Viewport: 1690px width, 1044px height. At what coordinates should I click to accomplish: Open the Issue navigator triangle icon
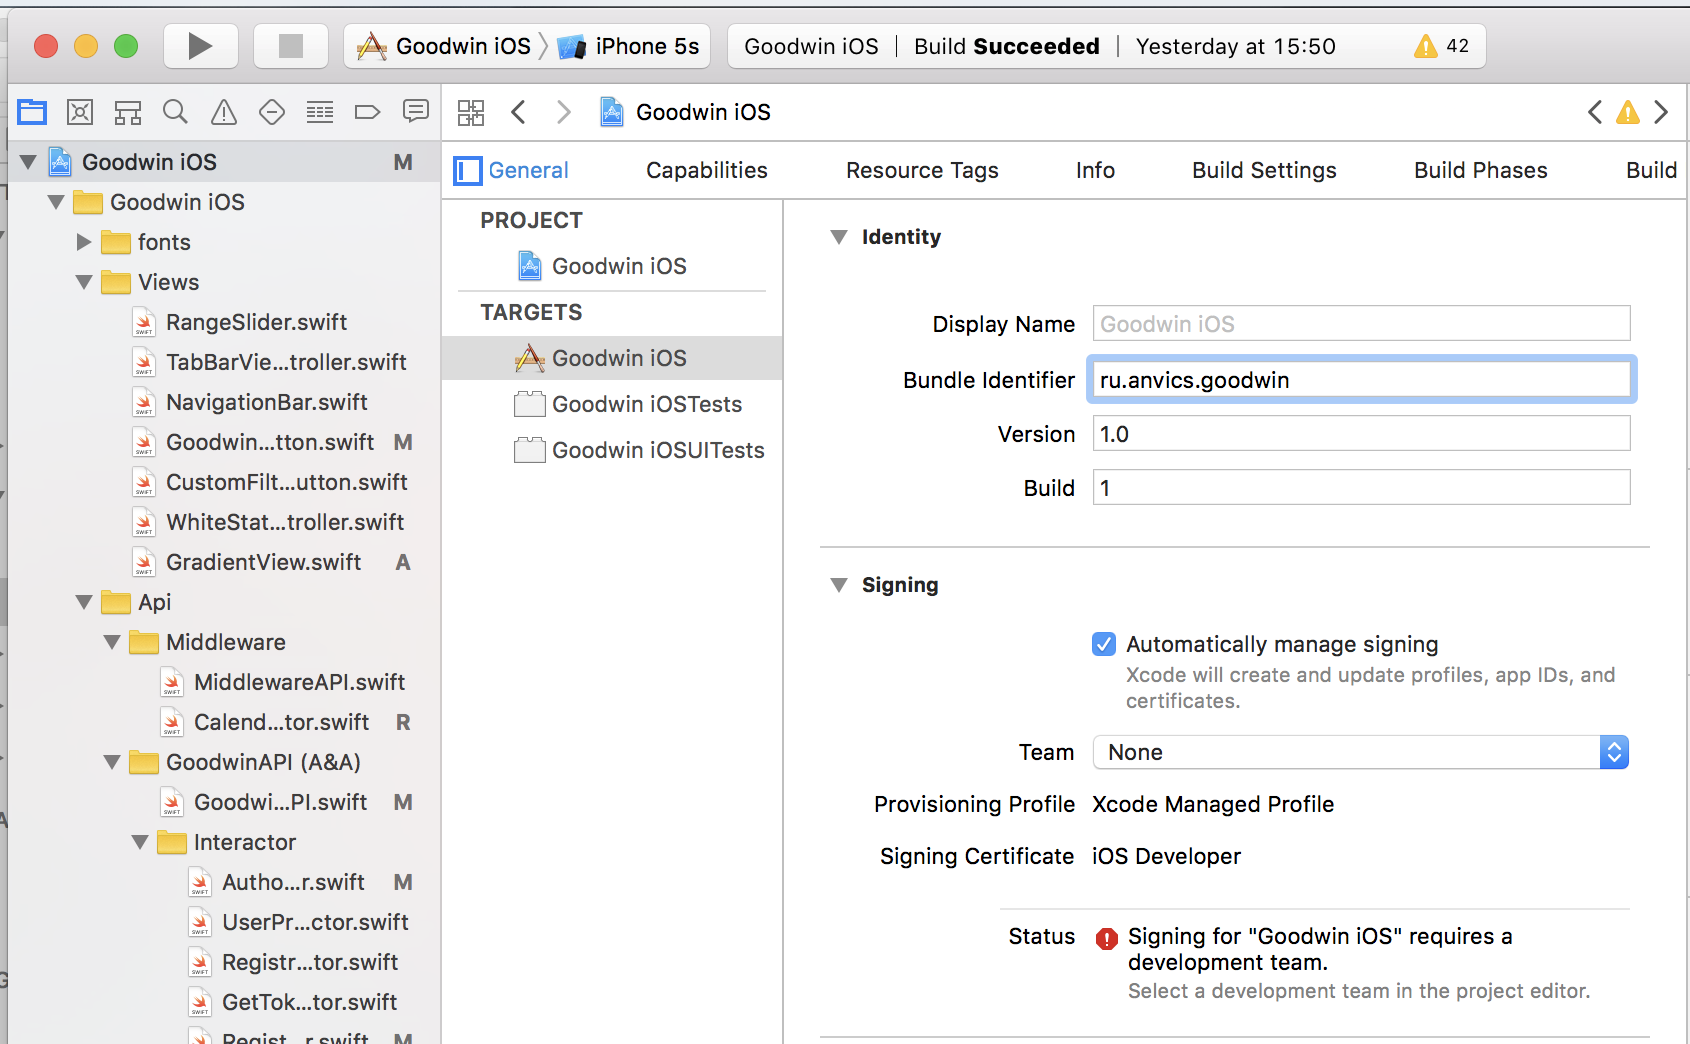(224, 112)
